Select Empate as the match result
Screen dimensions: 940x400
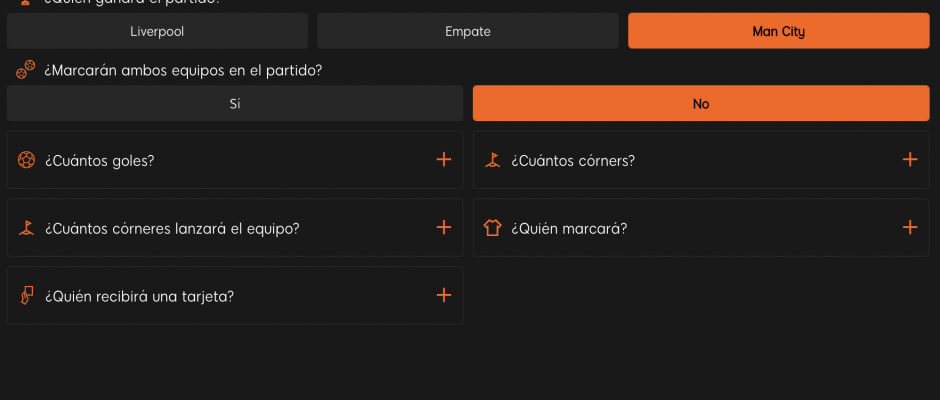coord(468,31)
